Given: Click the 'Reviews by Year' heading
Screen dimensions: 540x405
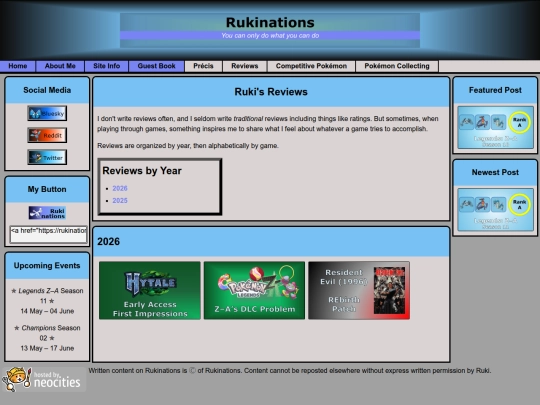Looking at the screenshot, I should click(142, 171).
